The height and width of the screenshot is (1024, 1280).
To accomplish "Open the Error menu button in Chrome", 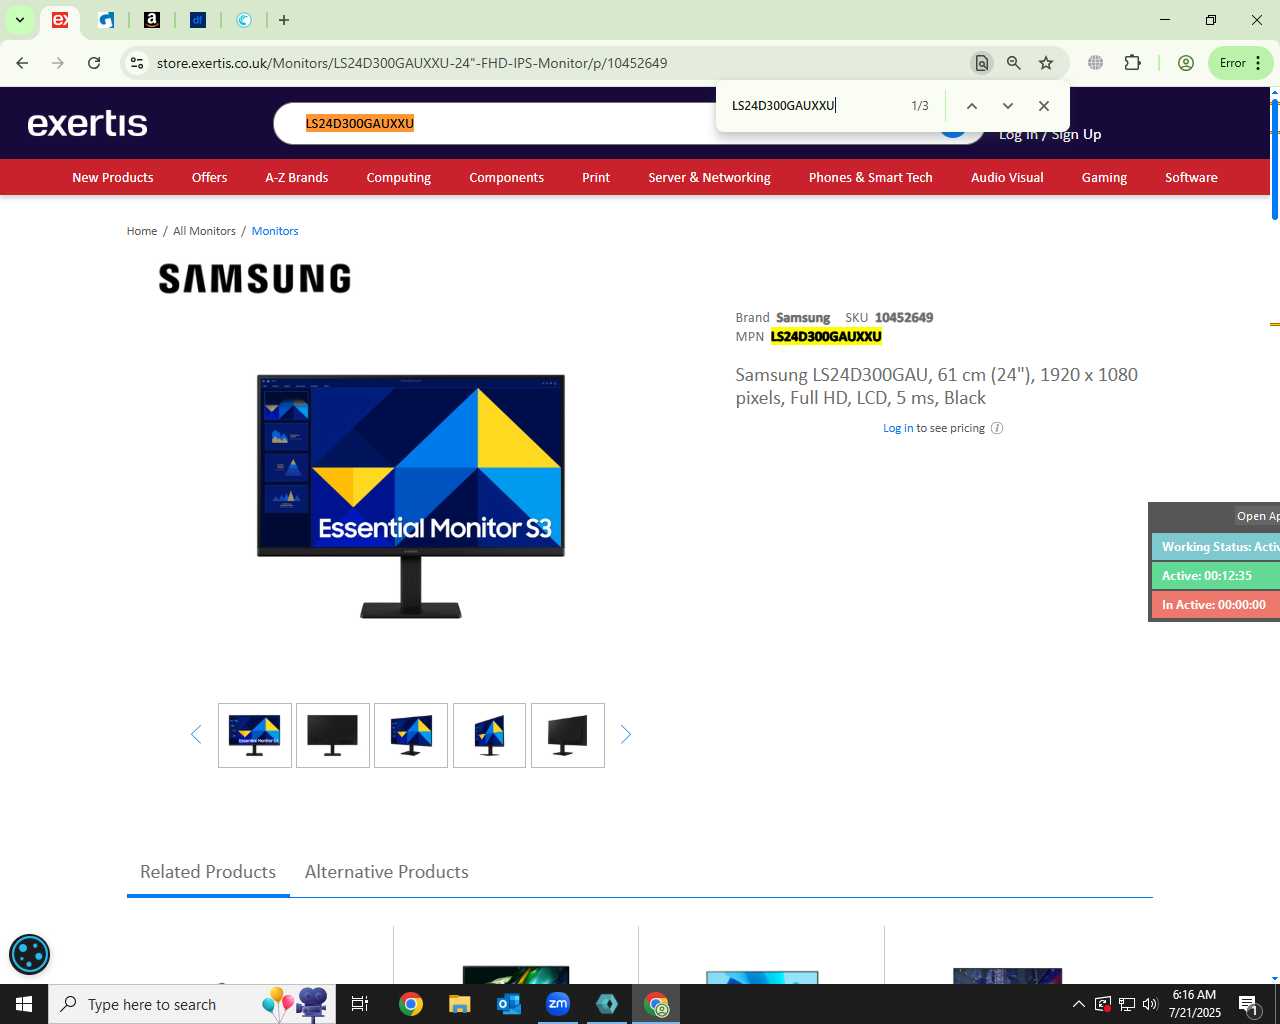I will [1241, 63].
